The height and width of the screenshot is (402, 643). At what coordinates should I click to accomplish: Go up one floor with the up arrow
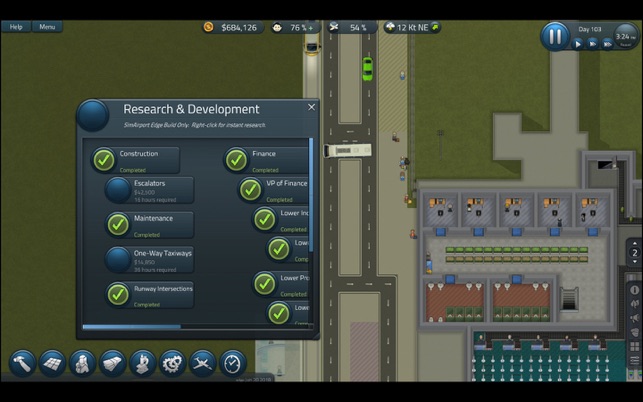pos(634,244)
